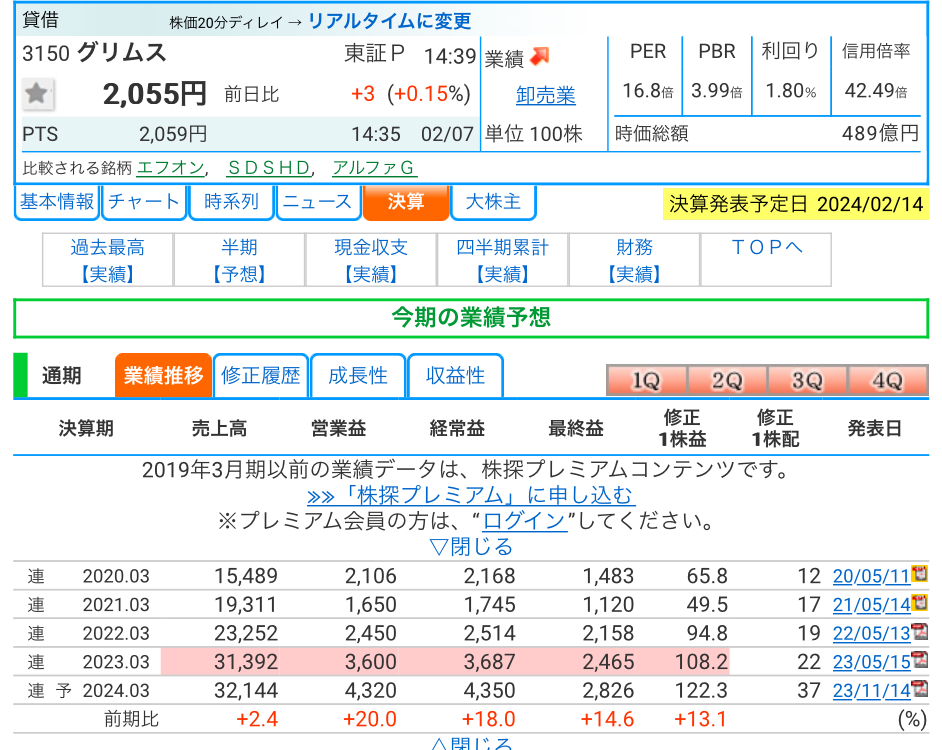Jump to 財務【実績】 section
This screenshot has width=942, height=750.
coord(634,260)
